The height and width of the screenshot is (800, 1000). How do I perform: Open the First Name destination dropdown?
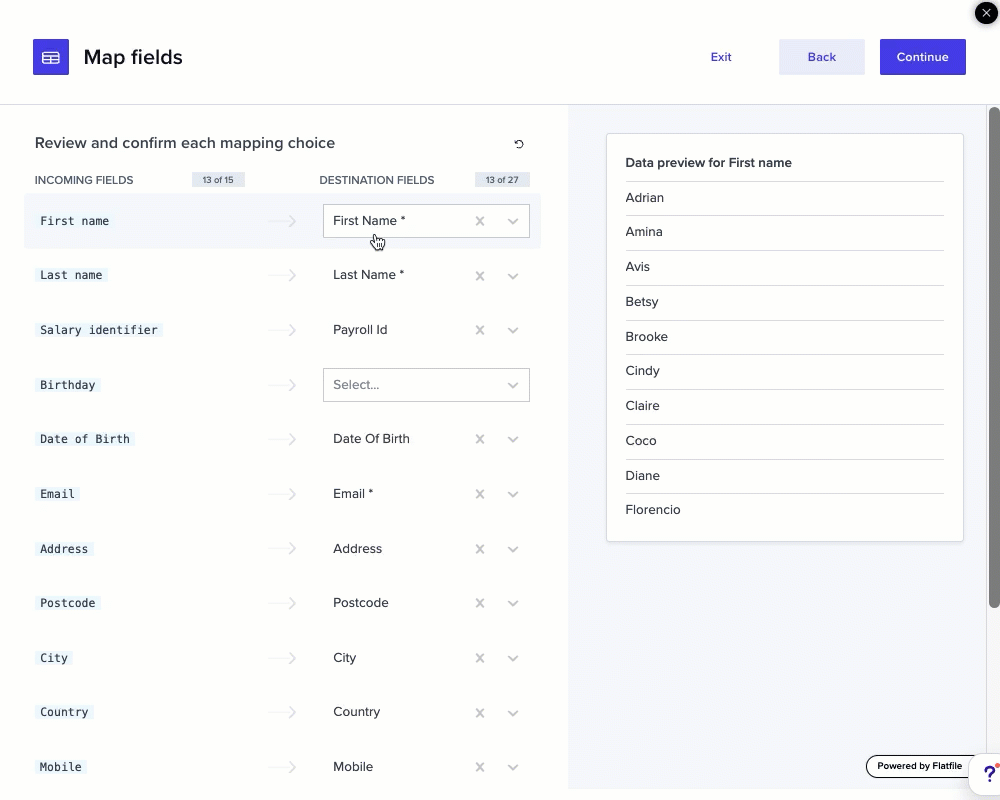[x=513, y=221]
